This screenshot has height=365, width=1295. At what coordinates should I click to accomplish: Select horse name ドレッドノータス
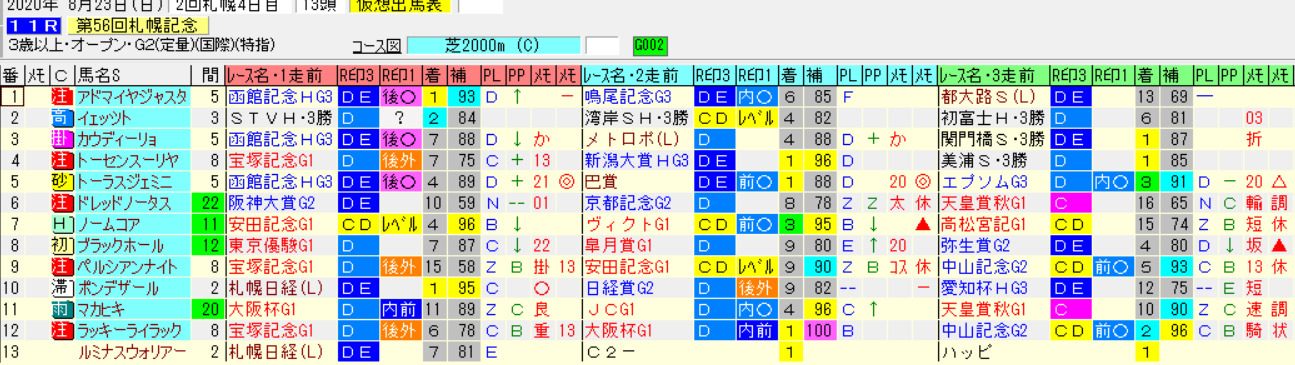click(133, 203)
